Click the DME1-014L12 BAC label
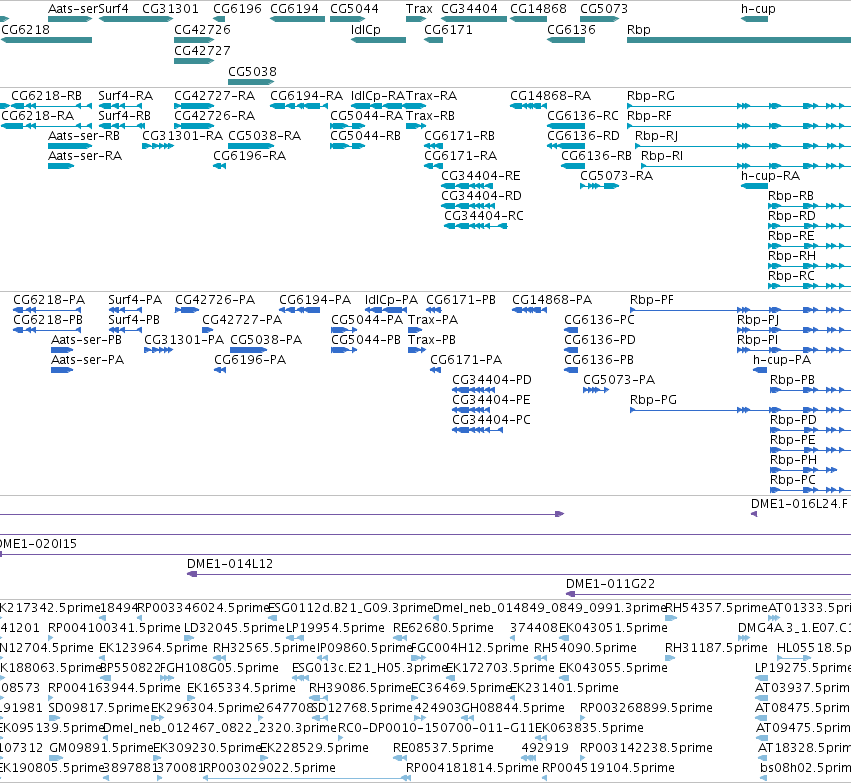This screenshot has width=851, height=783. (230, 564)
